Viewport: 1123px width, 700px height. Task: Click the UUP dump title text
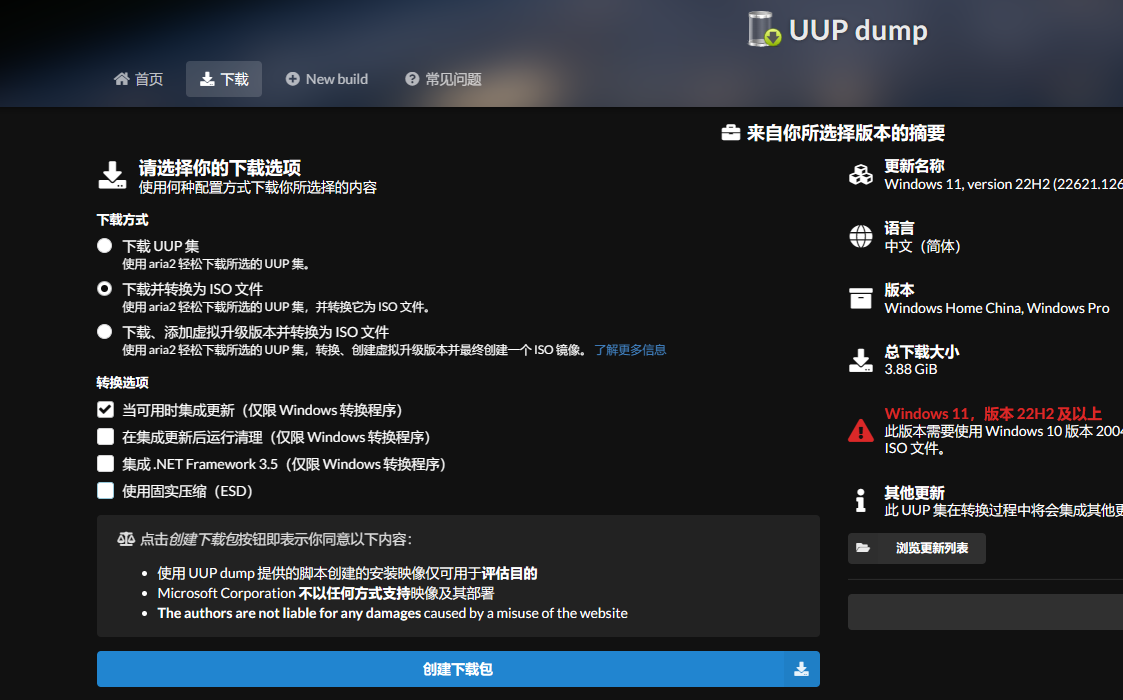[x=858, y=30]
